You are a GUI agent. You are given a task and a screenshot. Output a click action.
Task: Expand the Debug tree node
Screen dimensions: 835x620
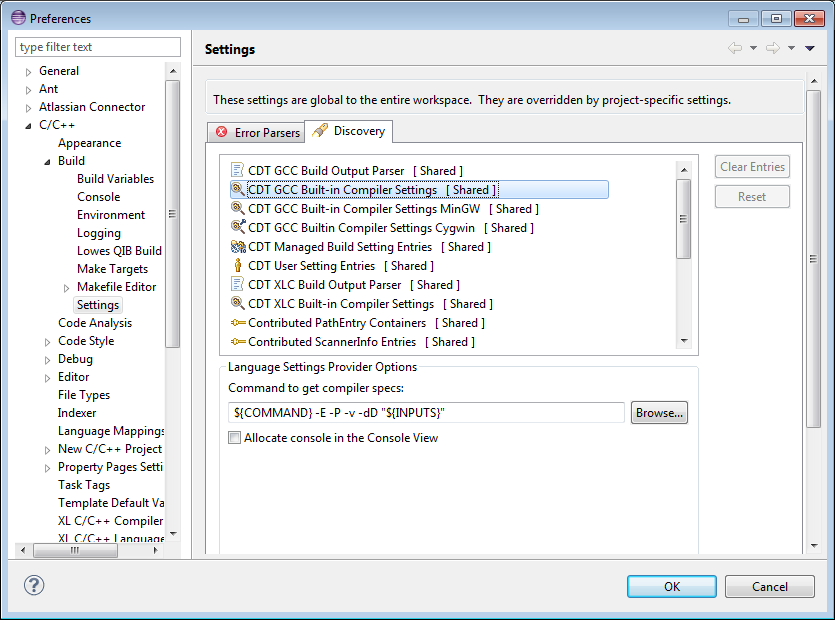click(47, 360)
